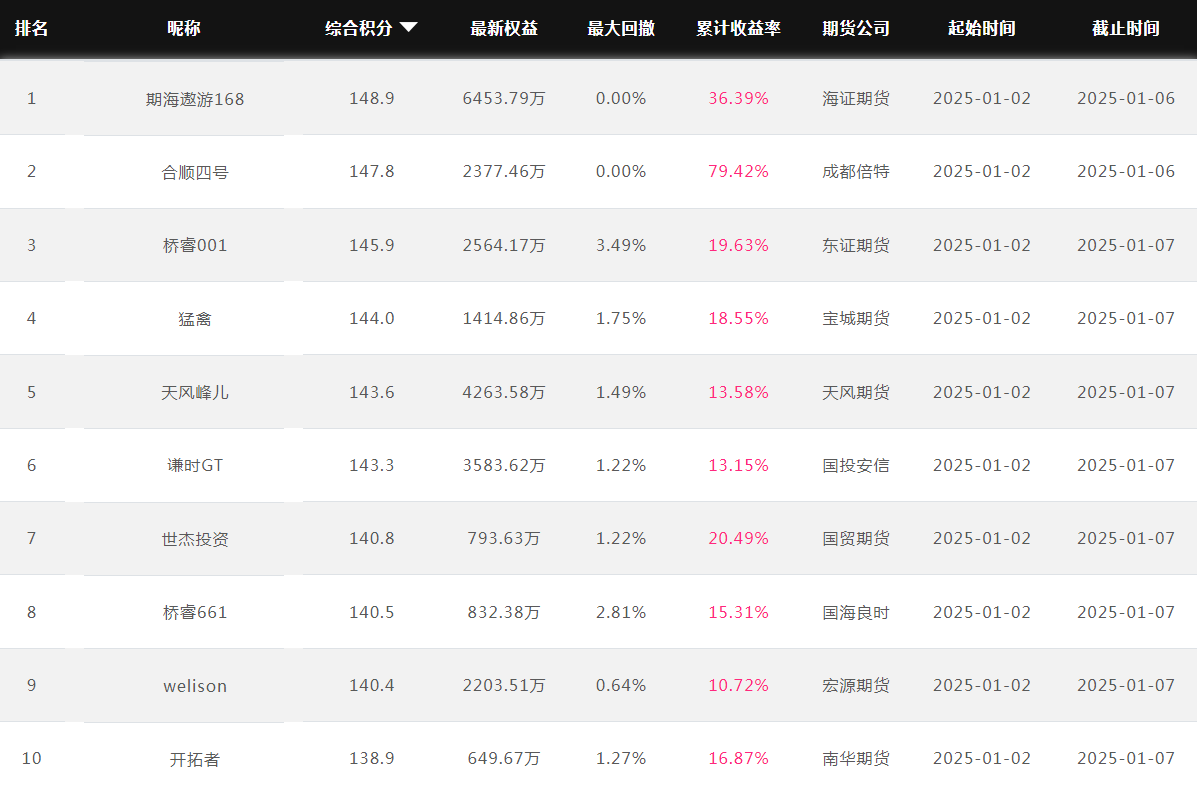Select the 最大回撤 column header

click(x=621, y=28)
